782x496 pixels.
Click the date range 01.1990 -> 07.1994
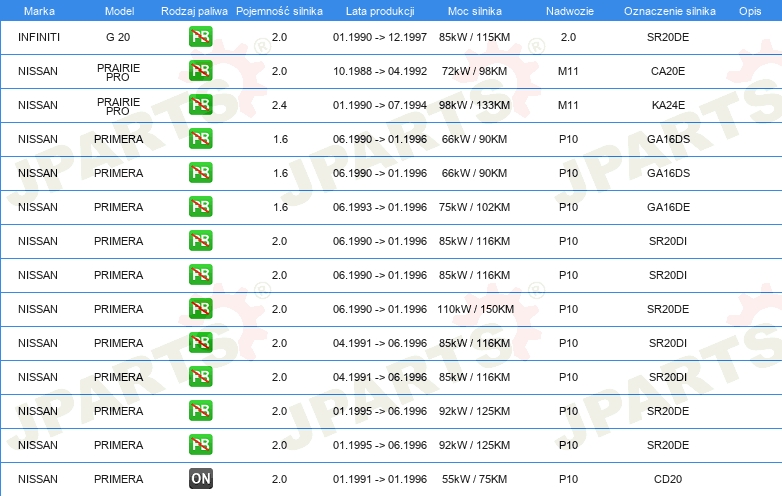coord(380,105)
